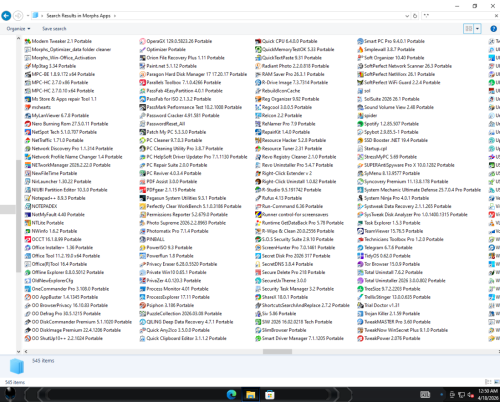Select Reg Organizer 9.92 Portable
This screenshot has height=402, width=500.
(287, 99)
